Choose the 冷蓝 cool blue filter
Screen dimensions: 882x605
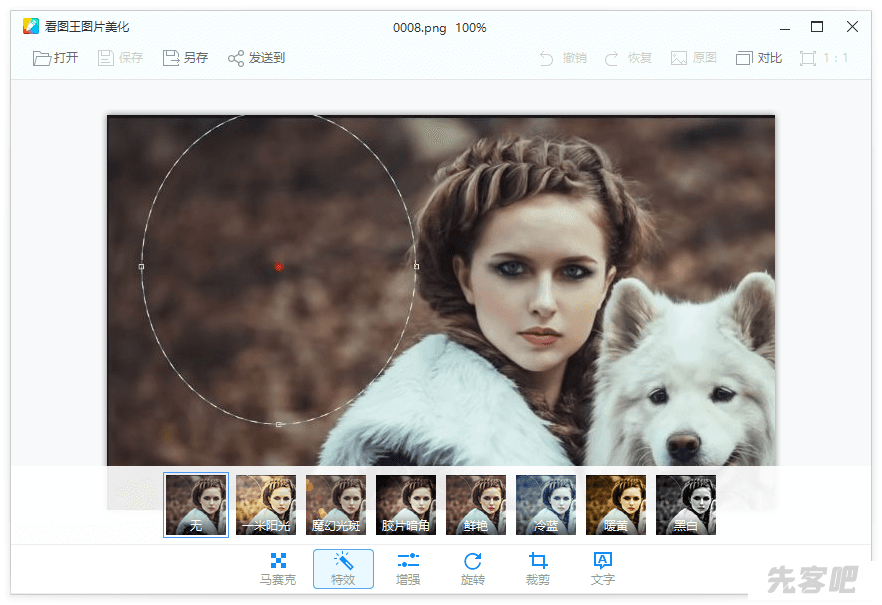tap(546, 505)
